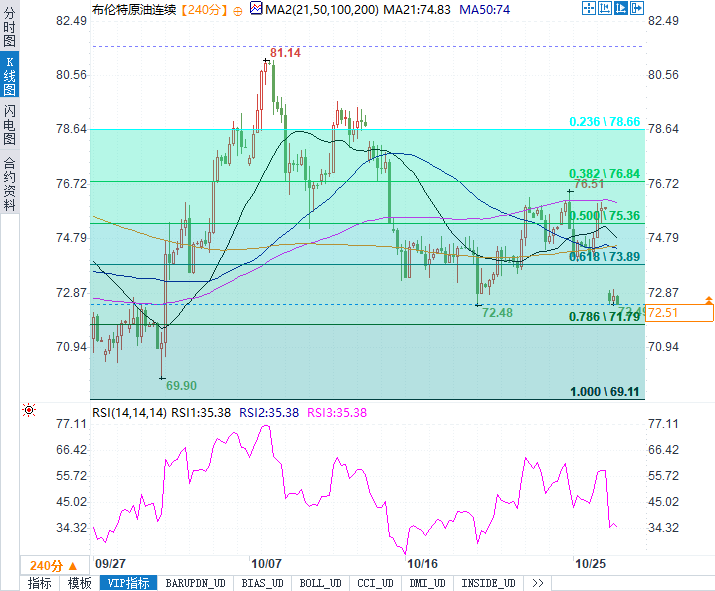This screenshot has height=591, width=715.
Task: Click the blue play-arrow icon at top right
Action: pos(621,8)
